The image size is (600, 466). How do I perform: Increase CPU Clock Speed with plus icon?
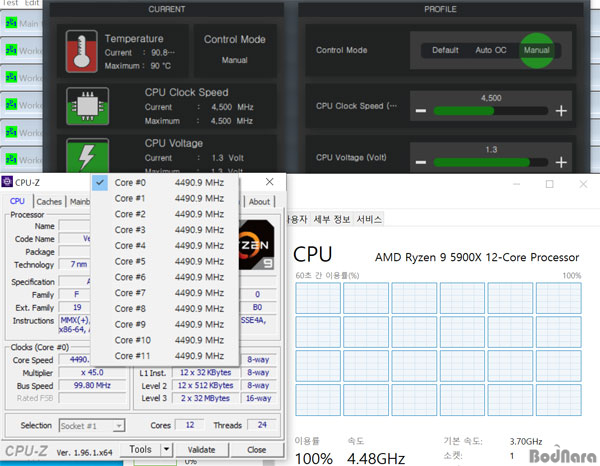(x=561, y=111)
